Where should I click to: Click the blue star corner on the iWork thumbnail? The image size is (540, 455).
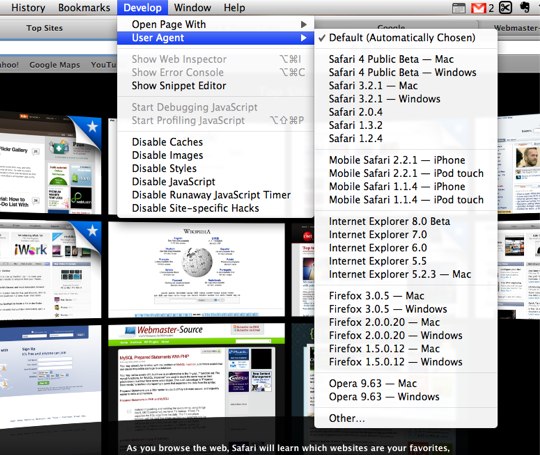[91, 231]
